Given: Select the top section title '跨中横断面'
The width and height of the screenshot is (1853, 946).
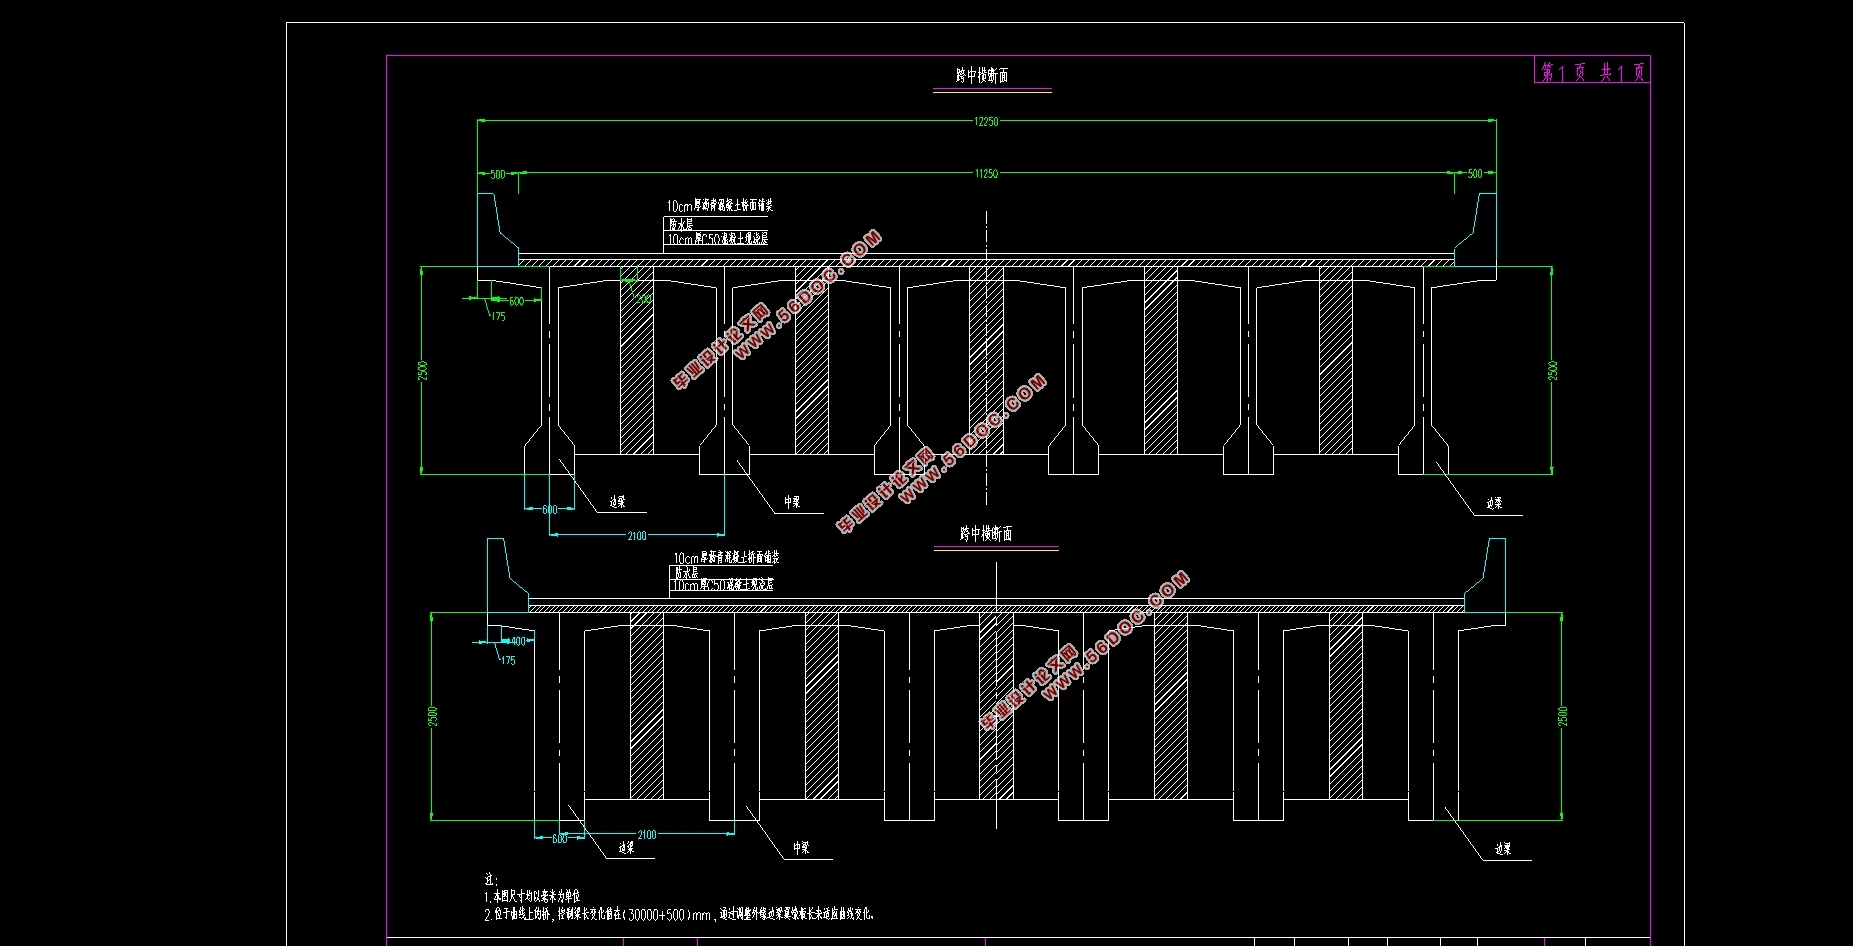Looking at the screenshot, I should tap(982, 75).
